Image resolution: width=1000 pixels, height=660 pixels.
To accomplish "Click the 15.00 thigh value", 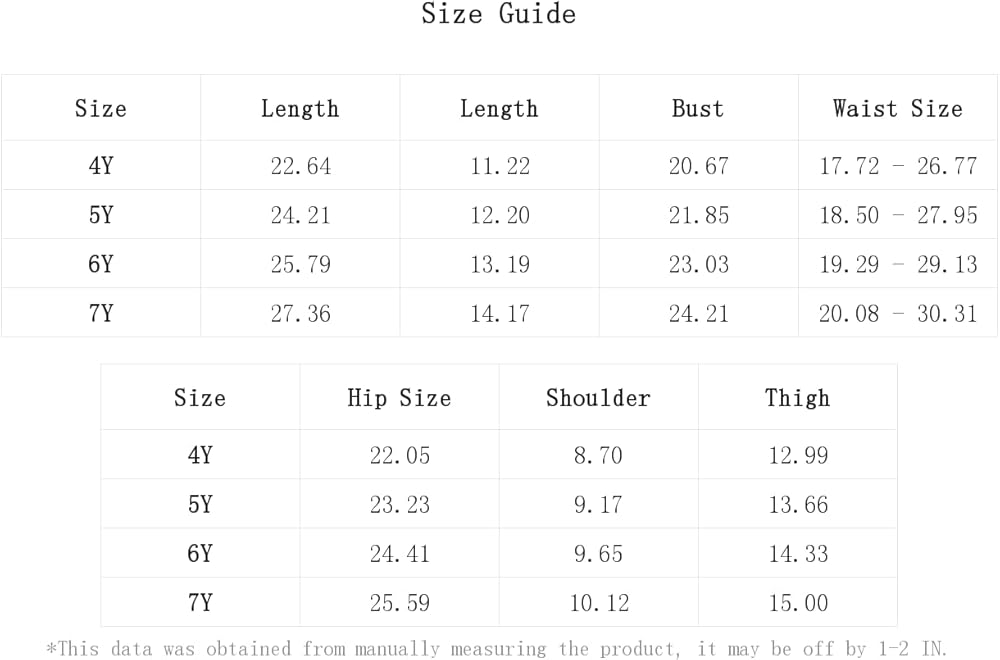I will 797,602.
